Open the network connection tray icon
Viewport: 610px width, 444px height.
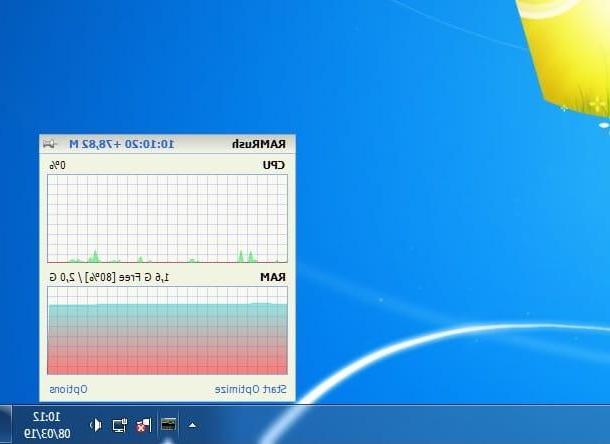tap(120, 425)
